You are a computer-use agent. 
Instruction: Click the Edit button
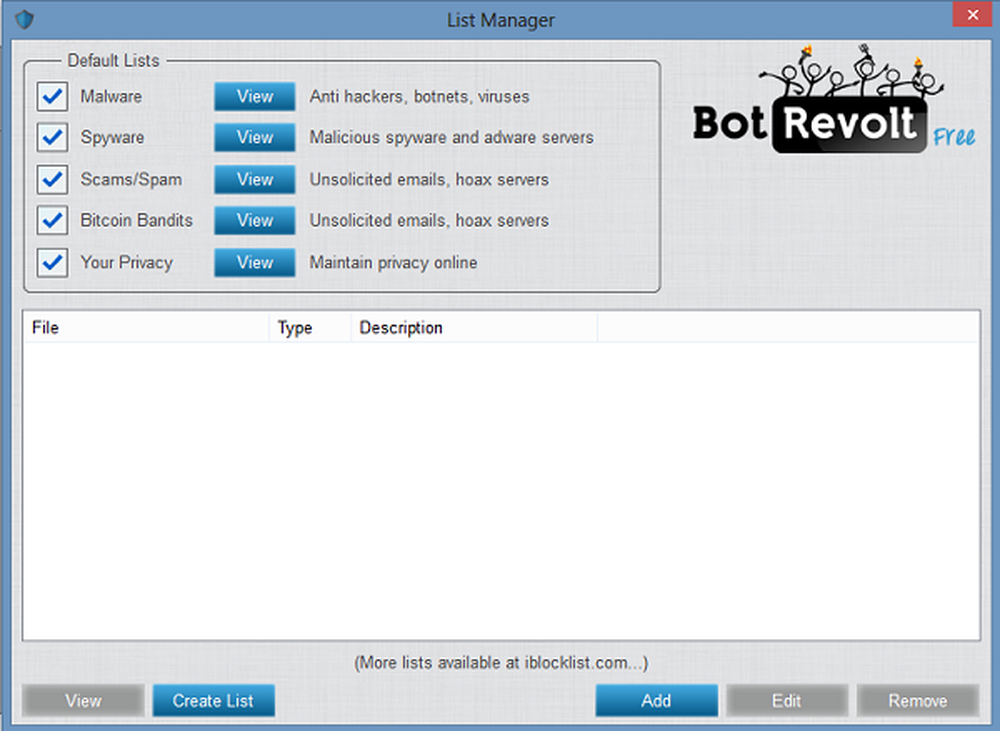787,701
